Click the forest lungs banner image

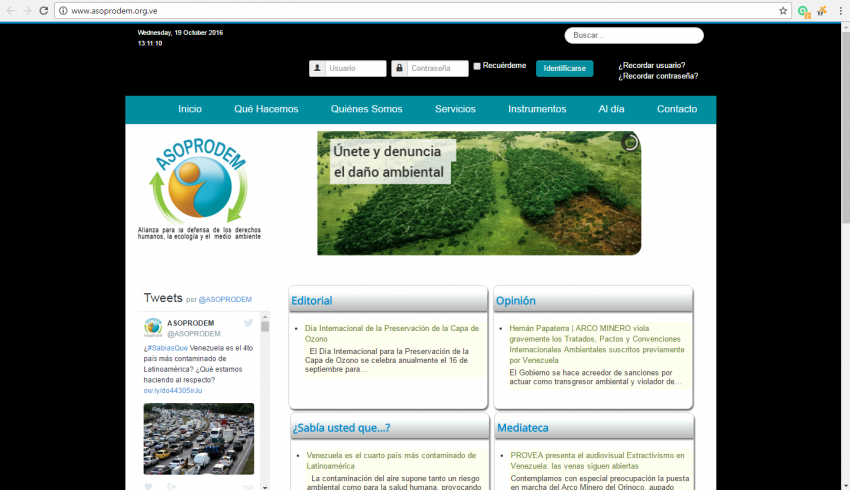[x=479, y=193]
